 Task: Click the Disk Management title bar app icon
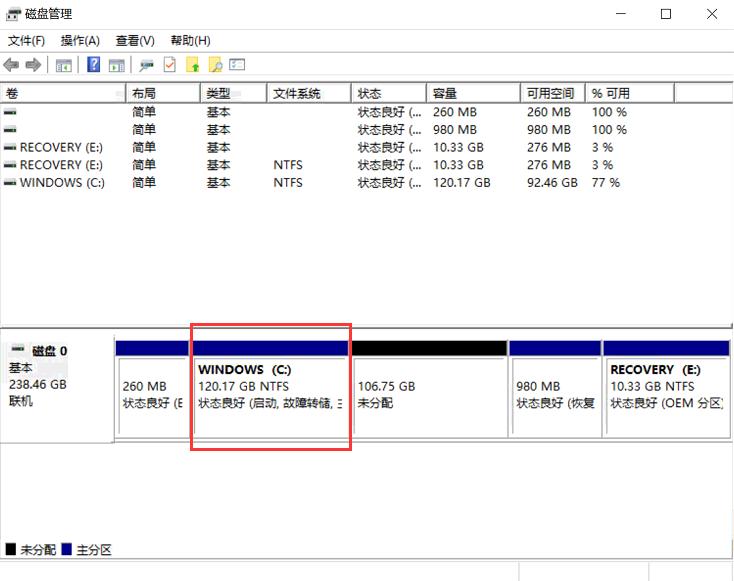[x=13, y=14]
